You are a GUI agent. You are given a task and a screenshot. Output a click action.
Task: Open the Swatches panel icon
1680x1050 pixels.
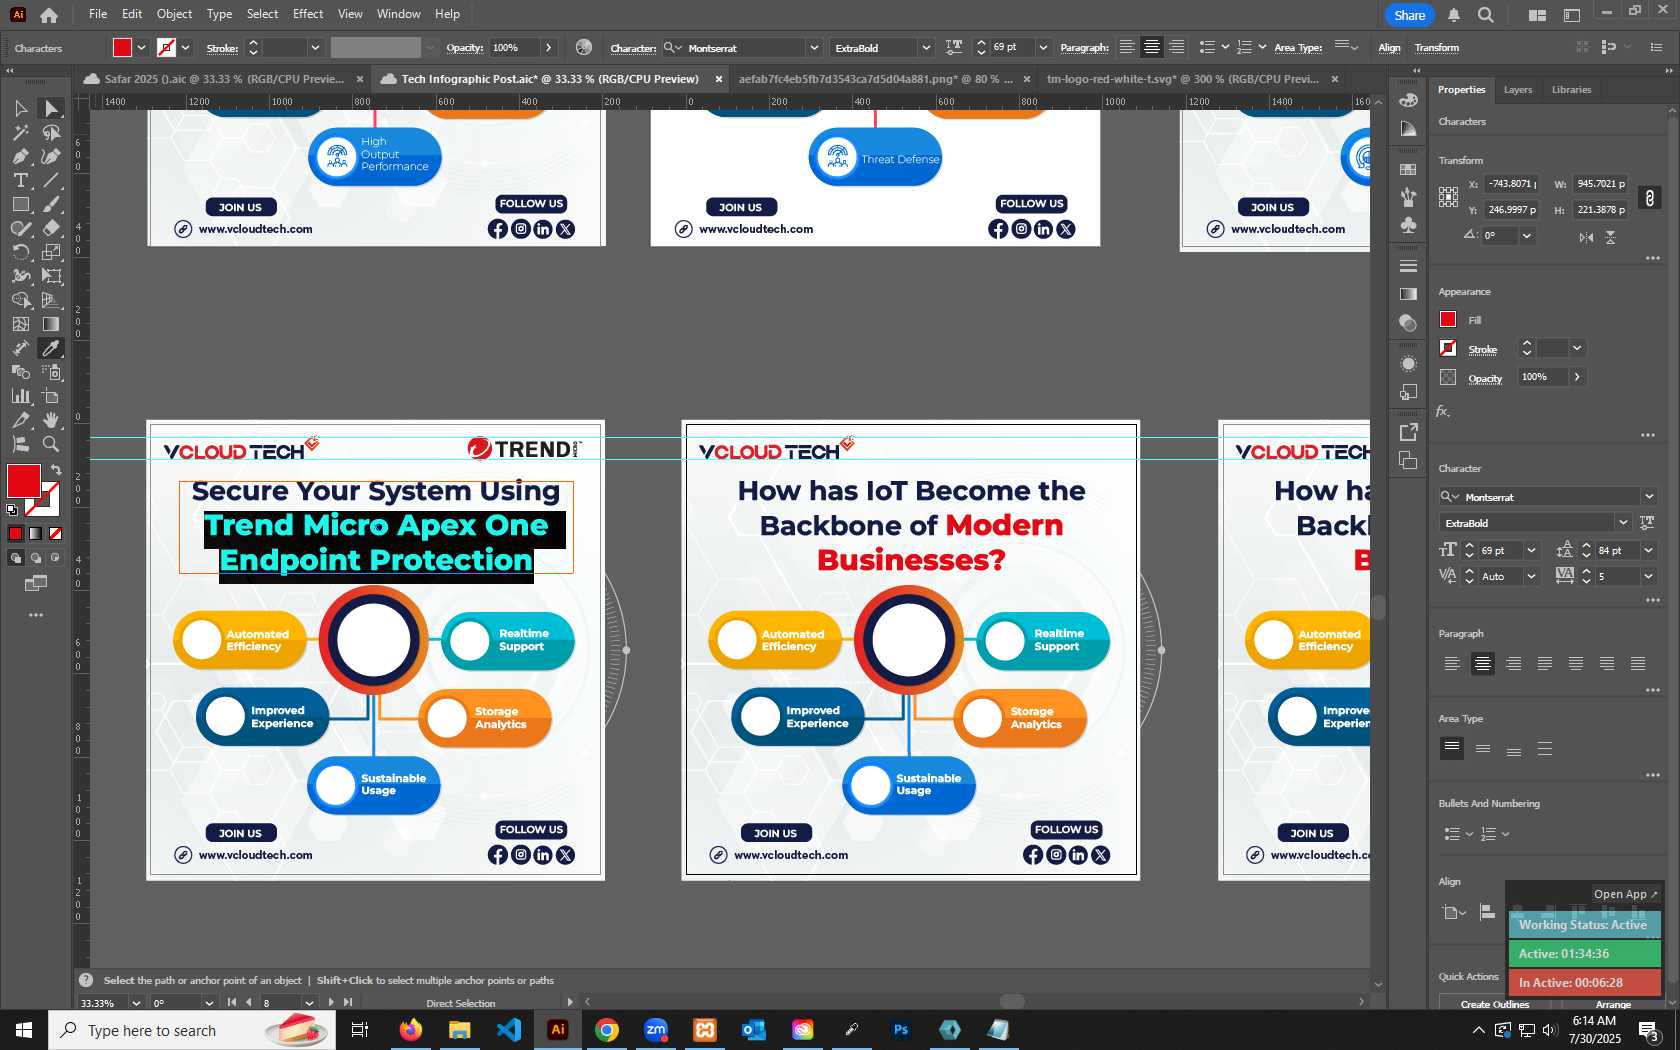(x=1408, y=170)
